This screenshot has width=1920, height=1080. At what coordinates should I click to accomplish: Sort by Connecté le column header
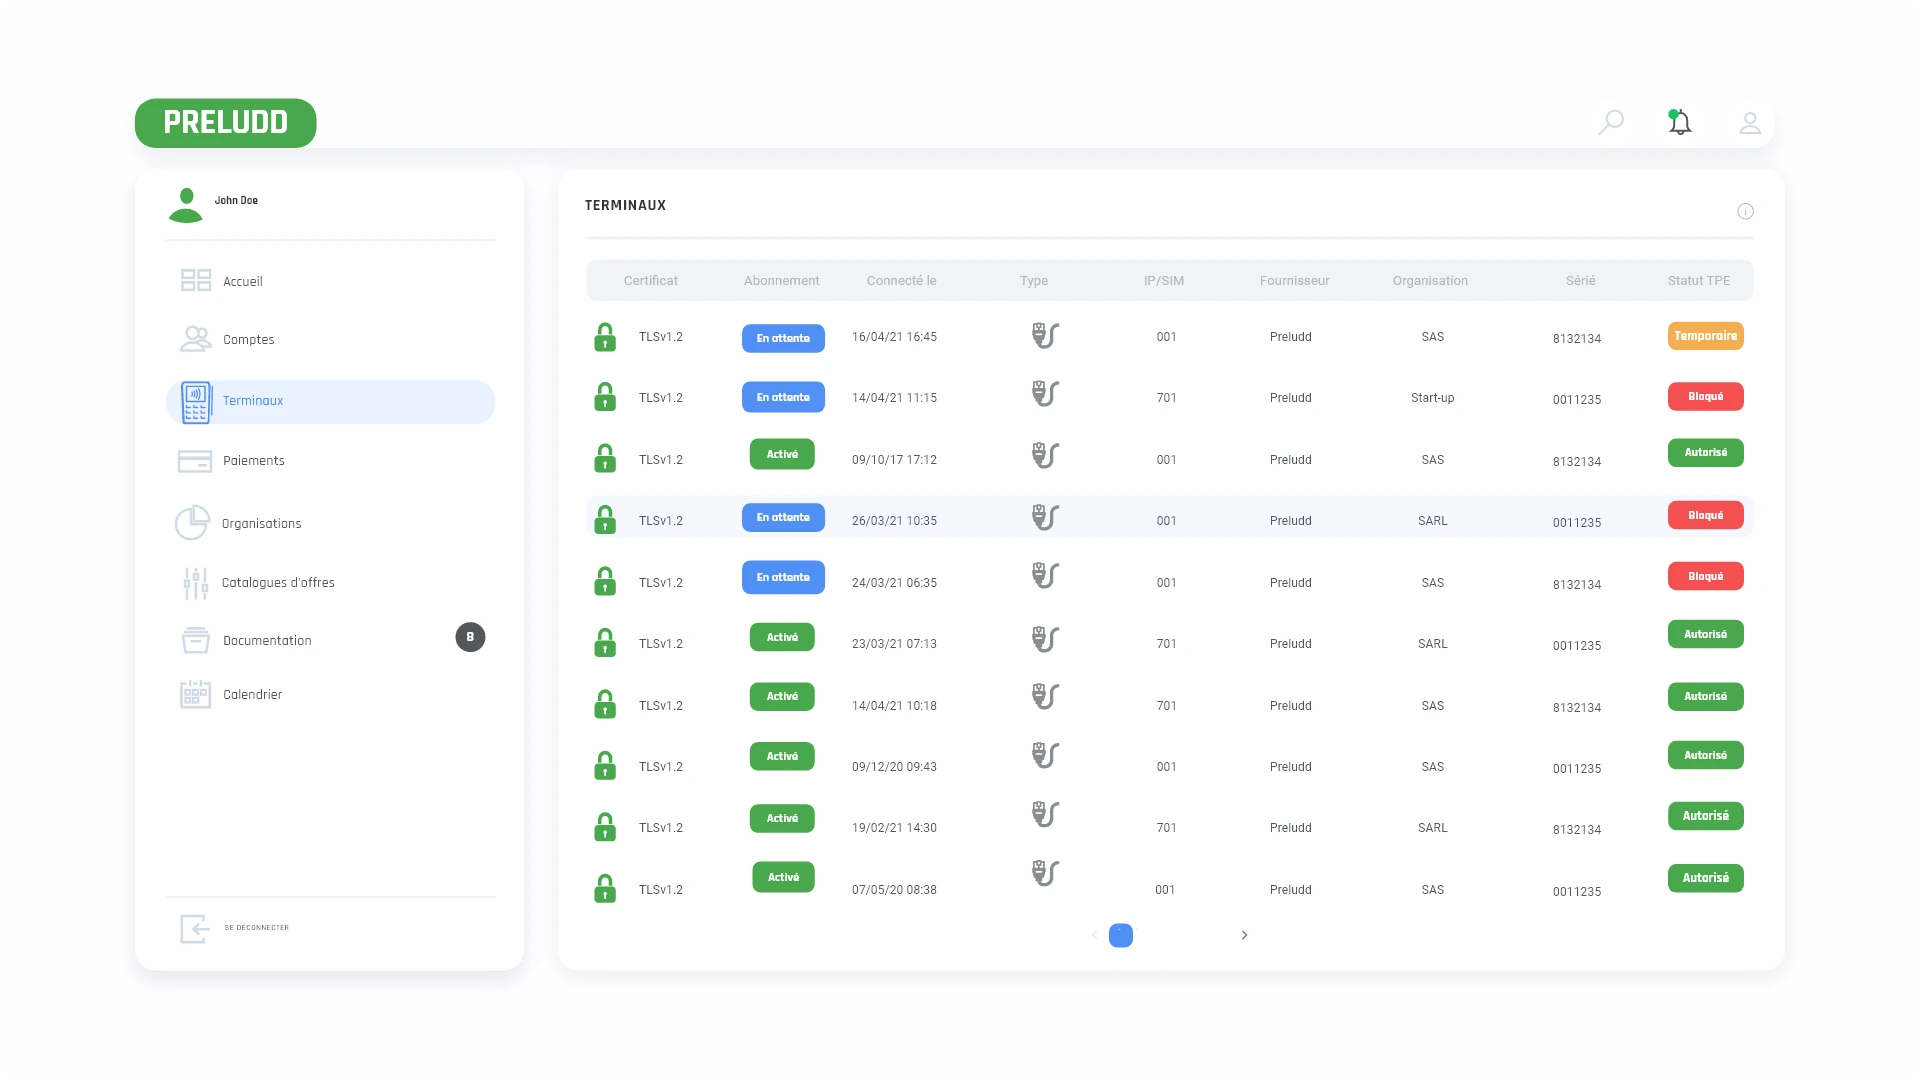901,281
